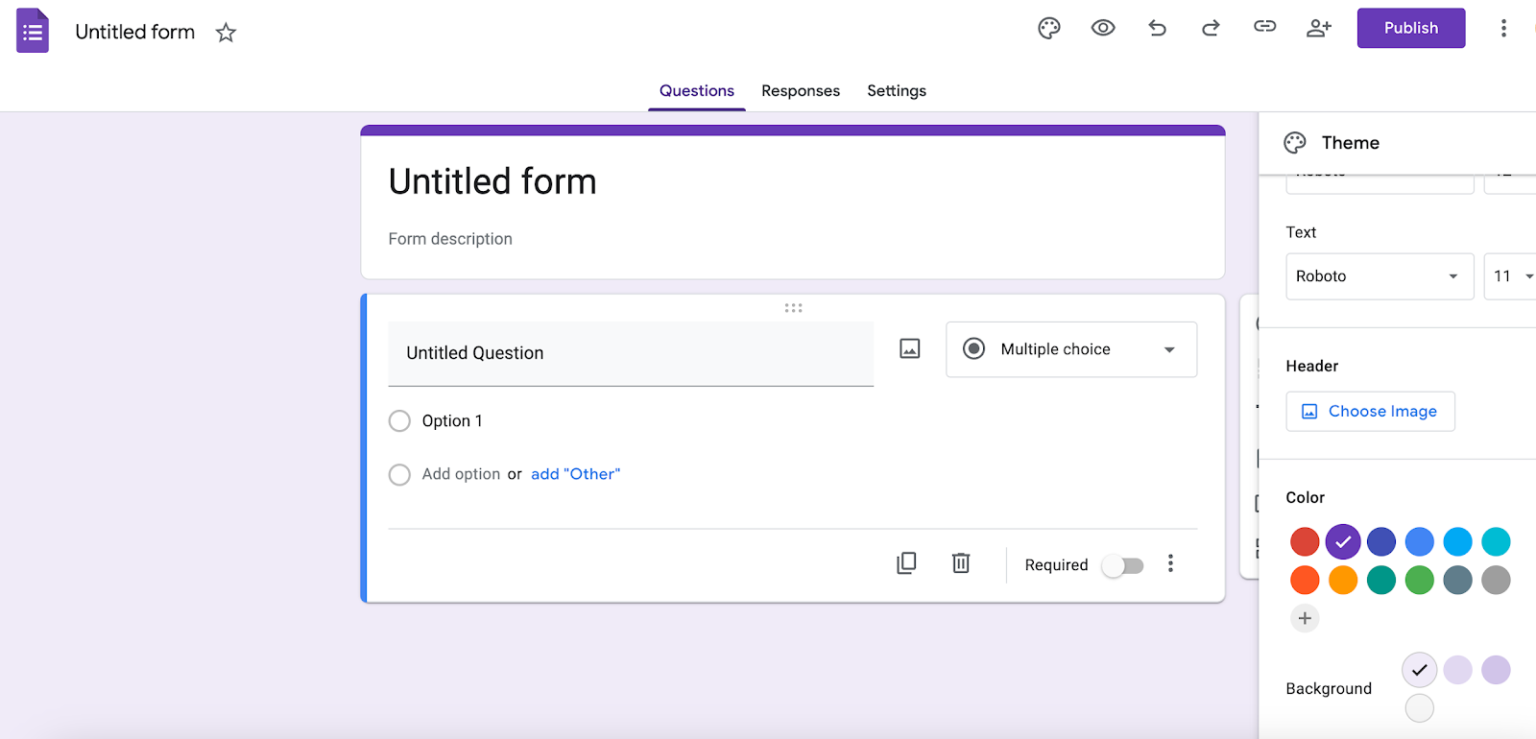Rename the form via top-left Untitled form
Screen dimensions: 1536x739
point(135,32)
